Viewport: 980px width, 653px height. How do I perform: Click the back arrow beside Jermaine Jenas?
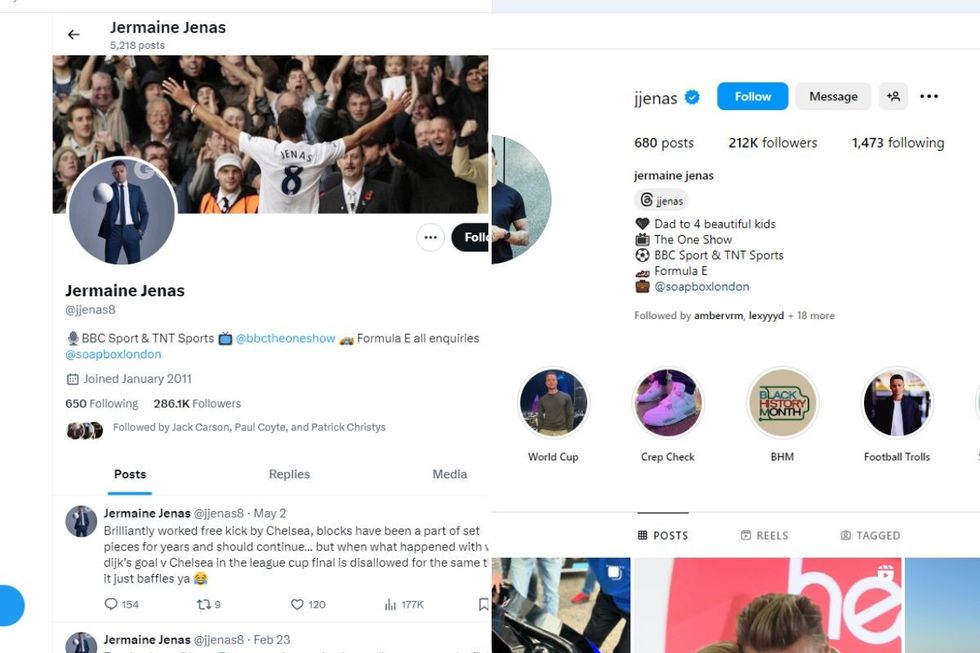[x=74, y=34]
